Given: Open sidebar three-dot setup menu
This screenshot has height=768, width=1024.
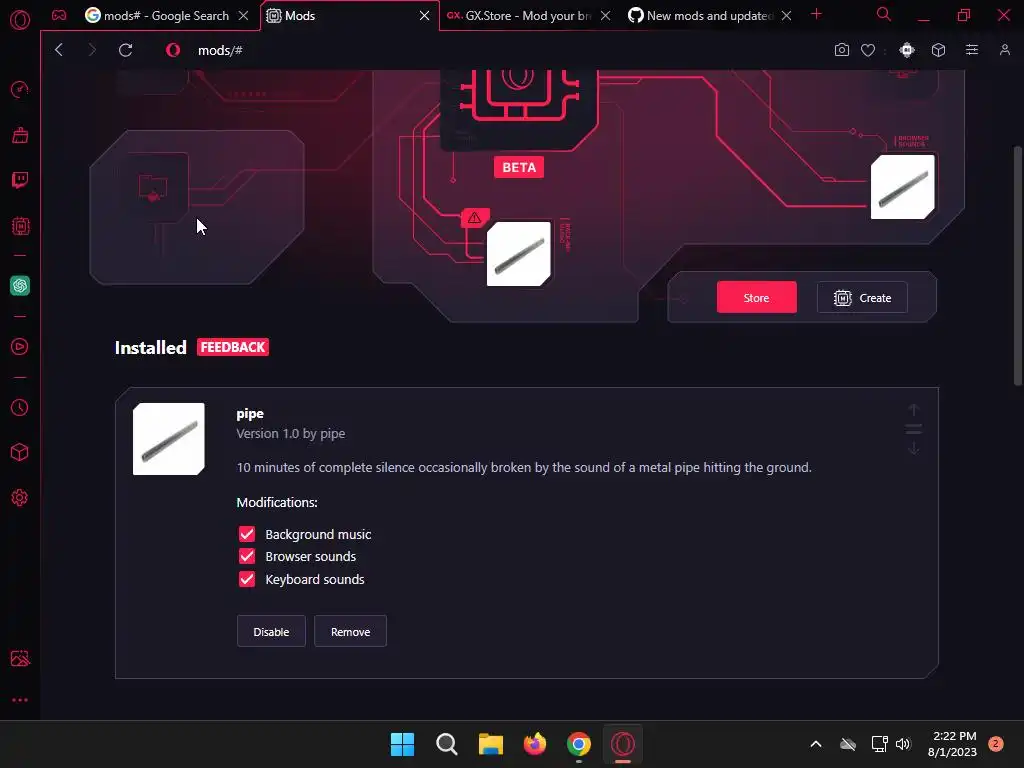Looking at the screenshot, I should pos(20,700).
